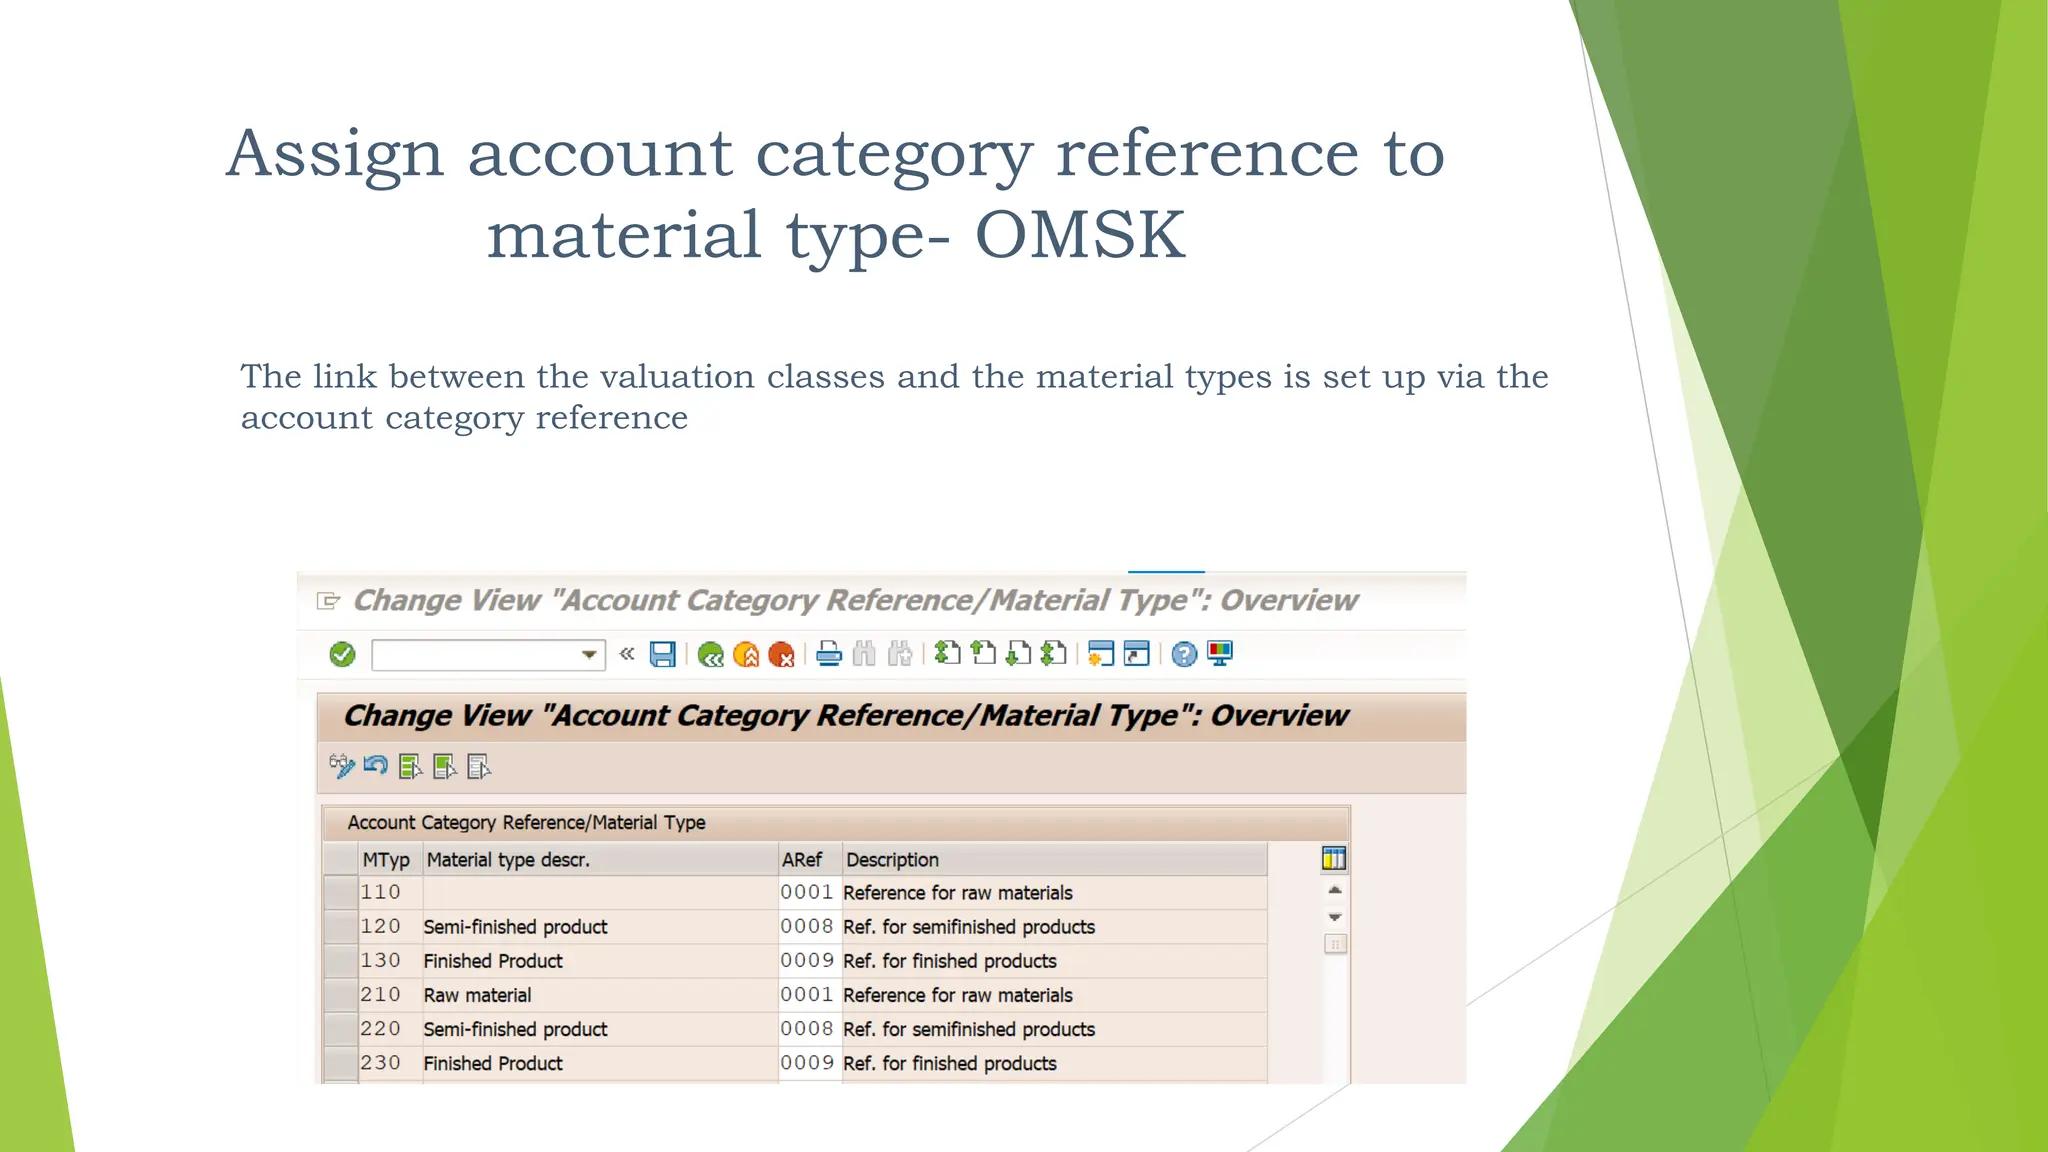The height and width of the screenshot is (1152, 2048).
Task: Click scroll down arrow of table scrollbar
Action: coord(1335,917)
